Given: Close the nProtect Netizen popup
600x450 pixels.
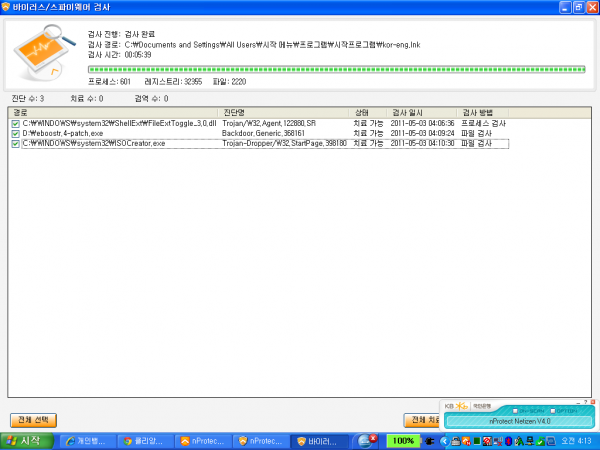Looking at the screenshot, I should click(x=593, y=402).
